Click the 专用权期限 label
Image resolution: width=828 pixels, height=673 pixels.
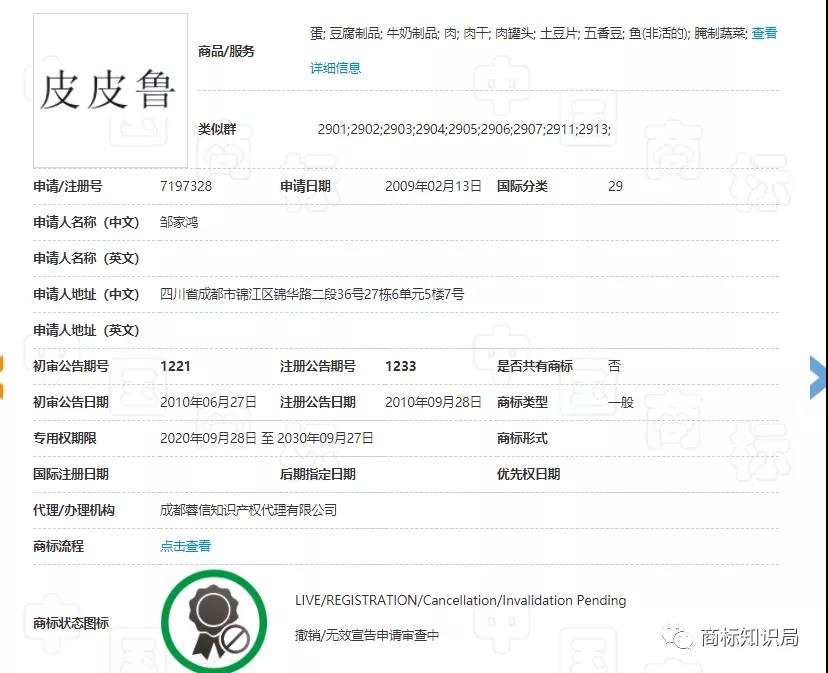click(64, 438)
